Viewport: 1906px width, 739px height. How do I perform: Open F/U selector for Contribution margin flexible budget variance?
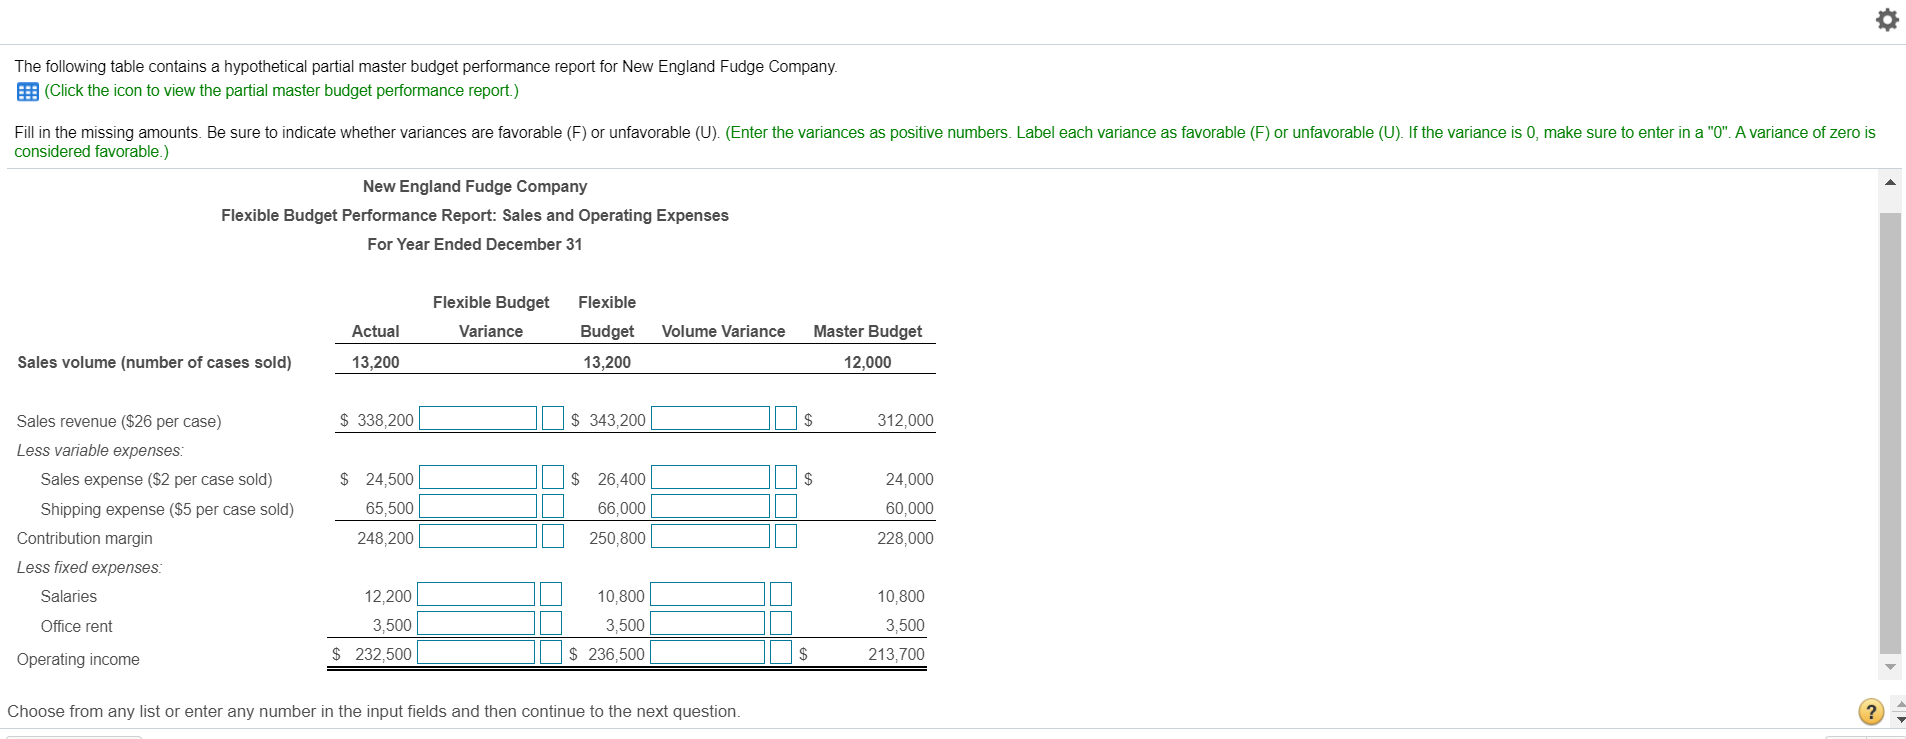click(553, 536)
